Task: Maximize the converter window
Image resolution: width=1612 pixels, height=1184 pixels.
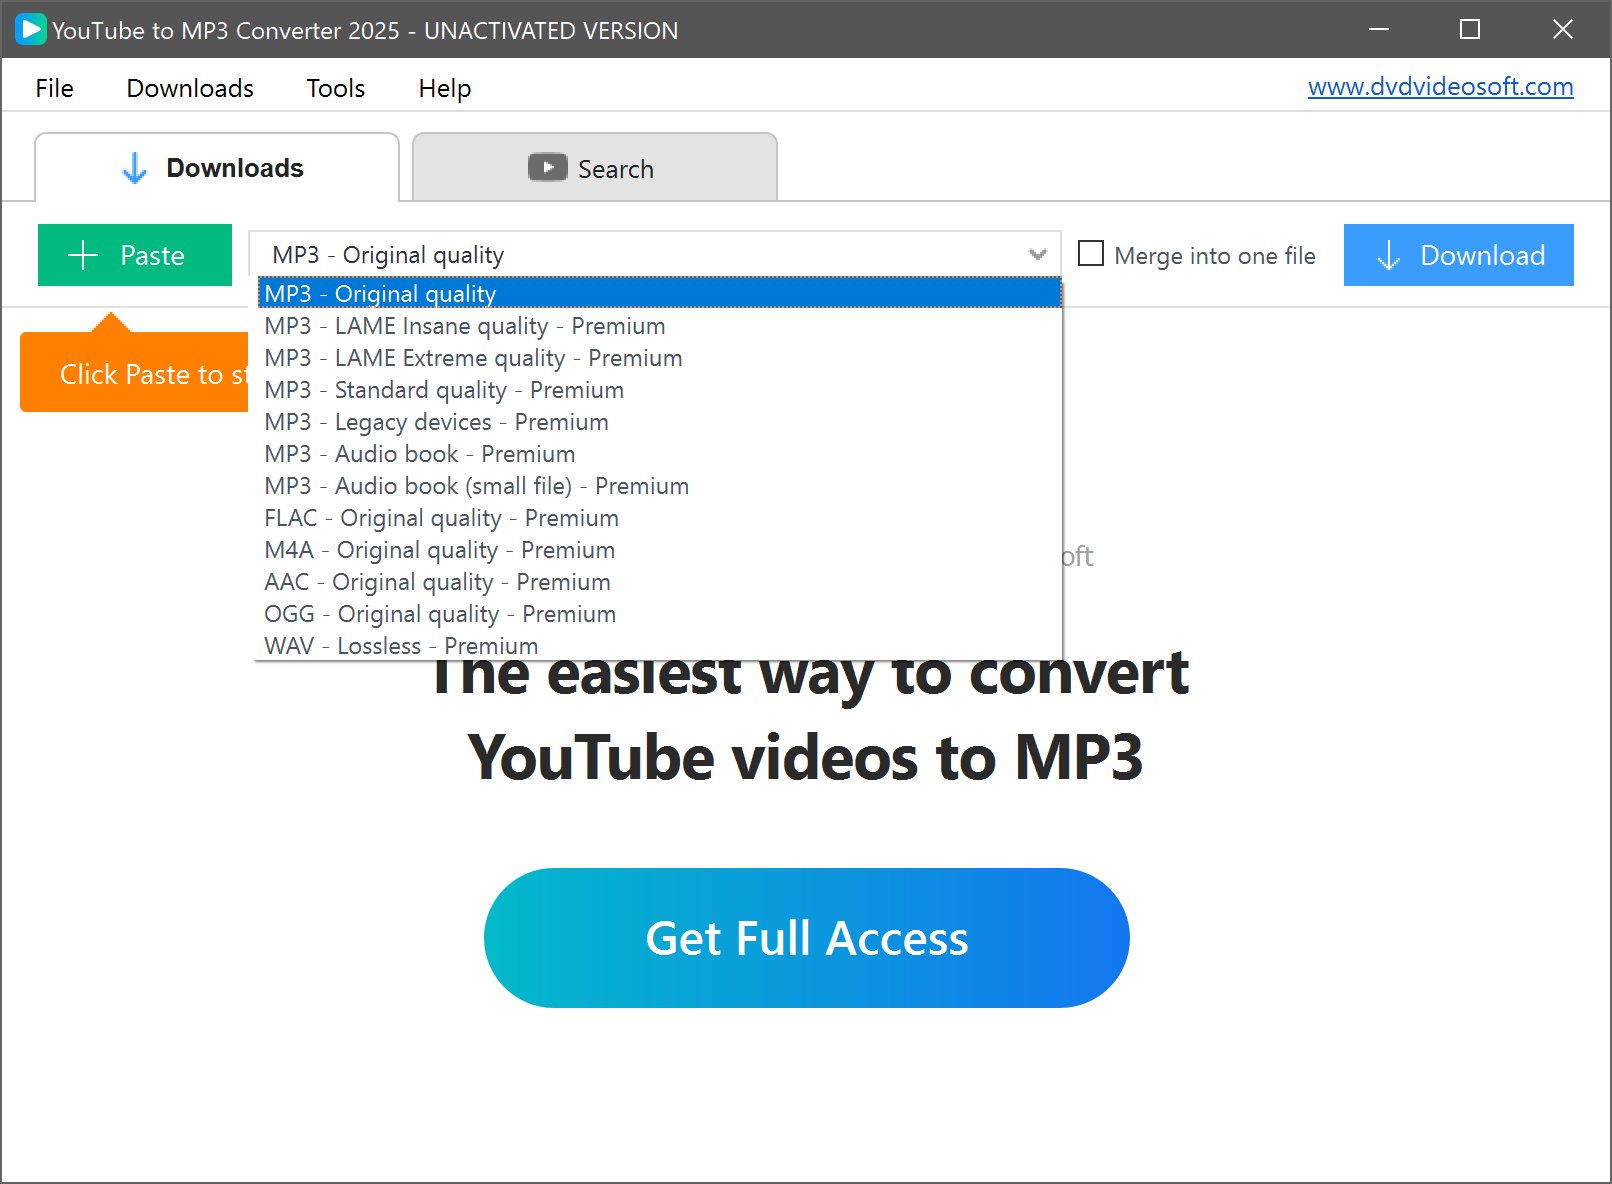Action: 1470,29
